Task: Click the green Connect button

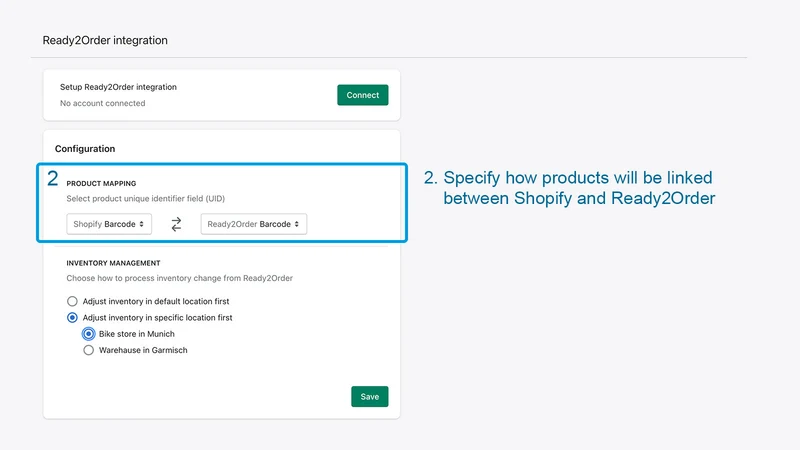Action: (x=362, y=95)
